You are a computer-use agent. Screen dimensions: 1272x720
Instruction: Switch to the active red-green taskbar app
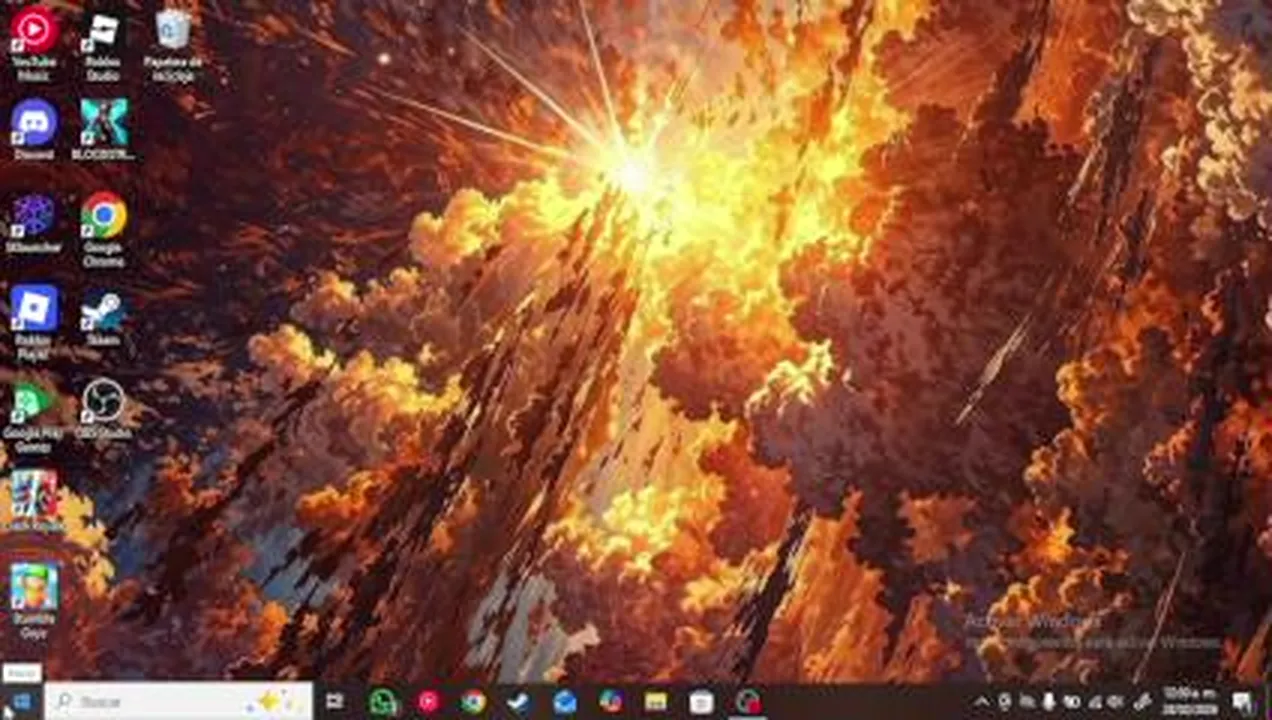[747, 702]
